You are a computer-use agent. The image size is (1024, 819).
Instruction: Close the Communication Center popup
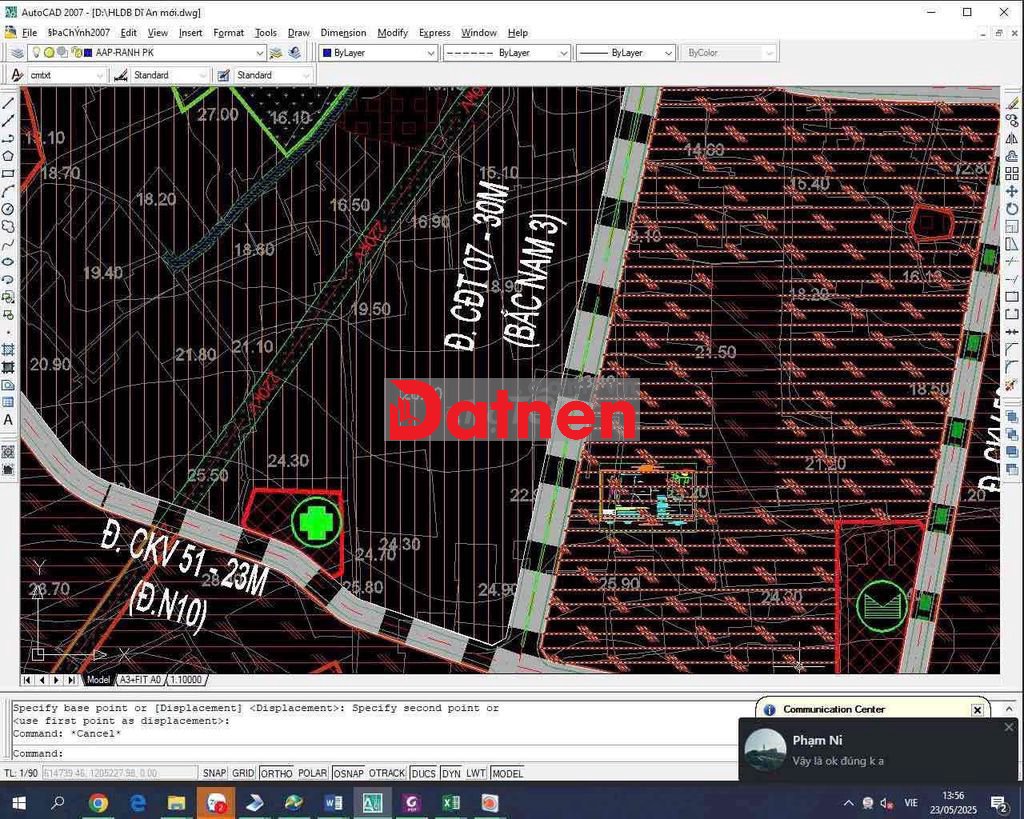tap(977, 709)
